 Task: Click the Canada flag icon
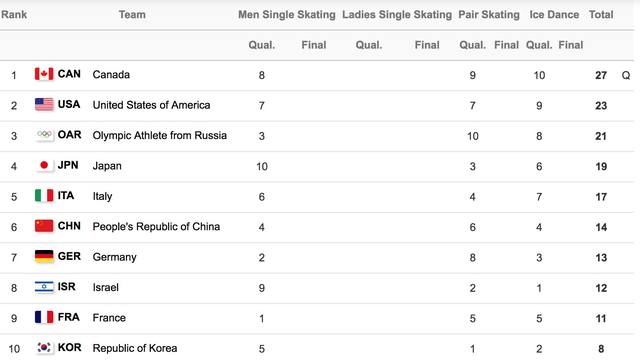[x=44, y=74]
